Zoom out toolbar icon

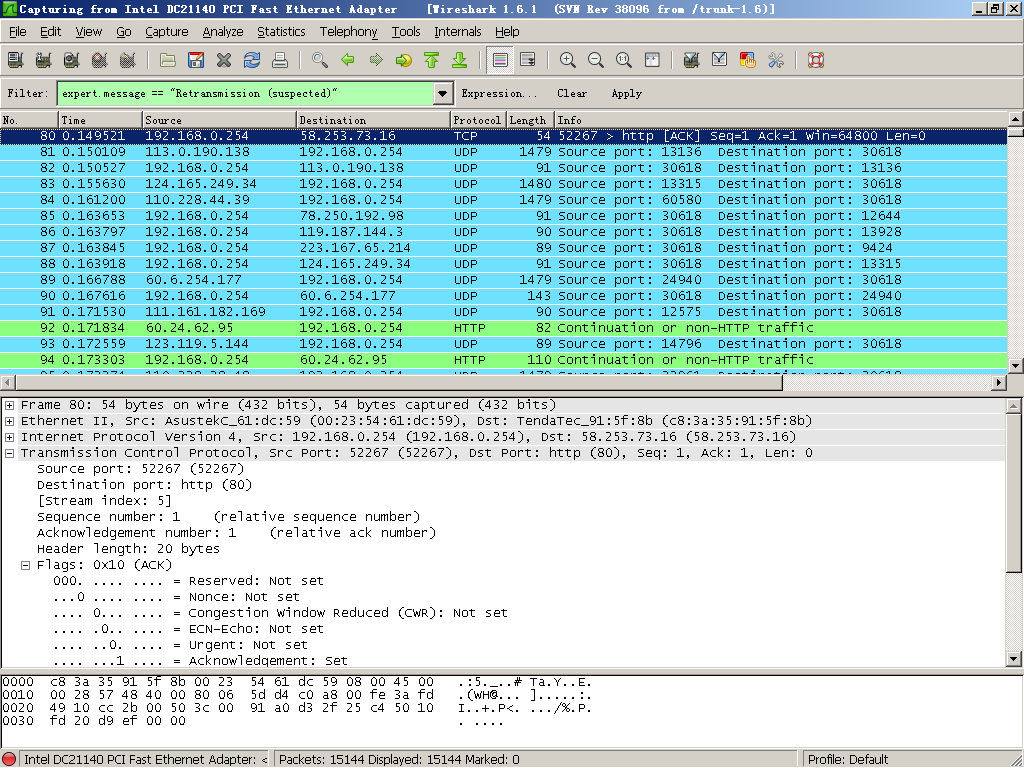[596, 60]
